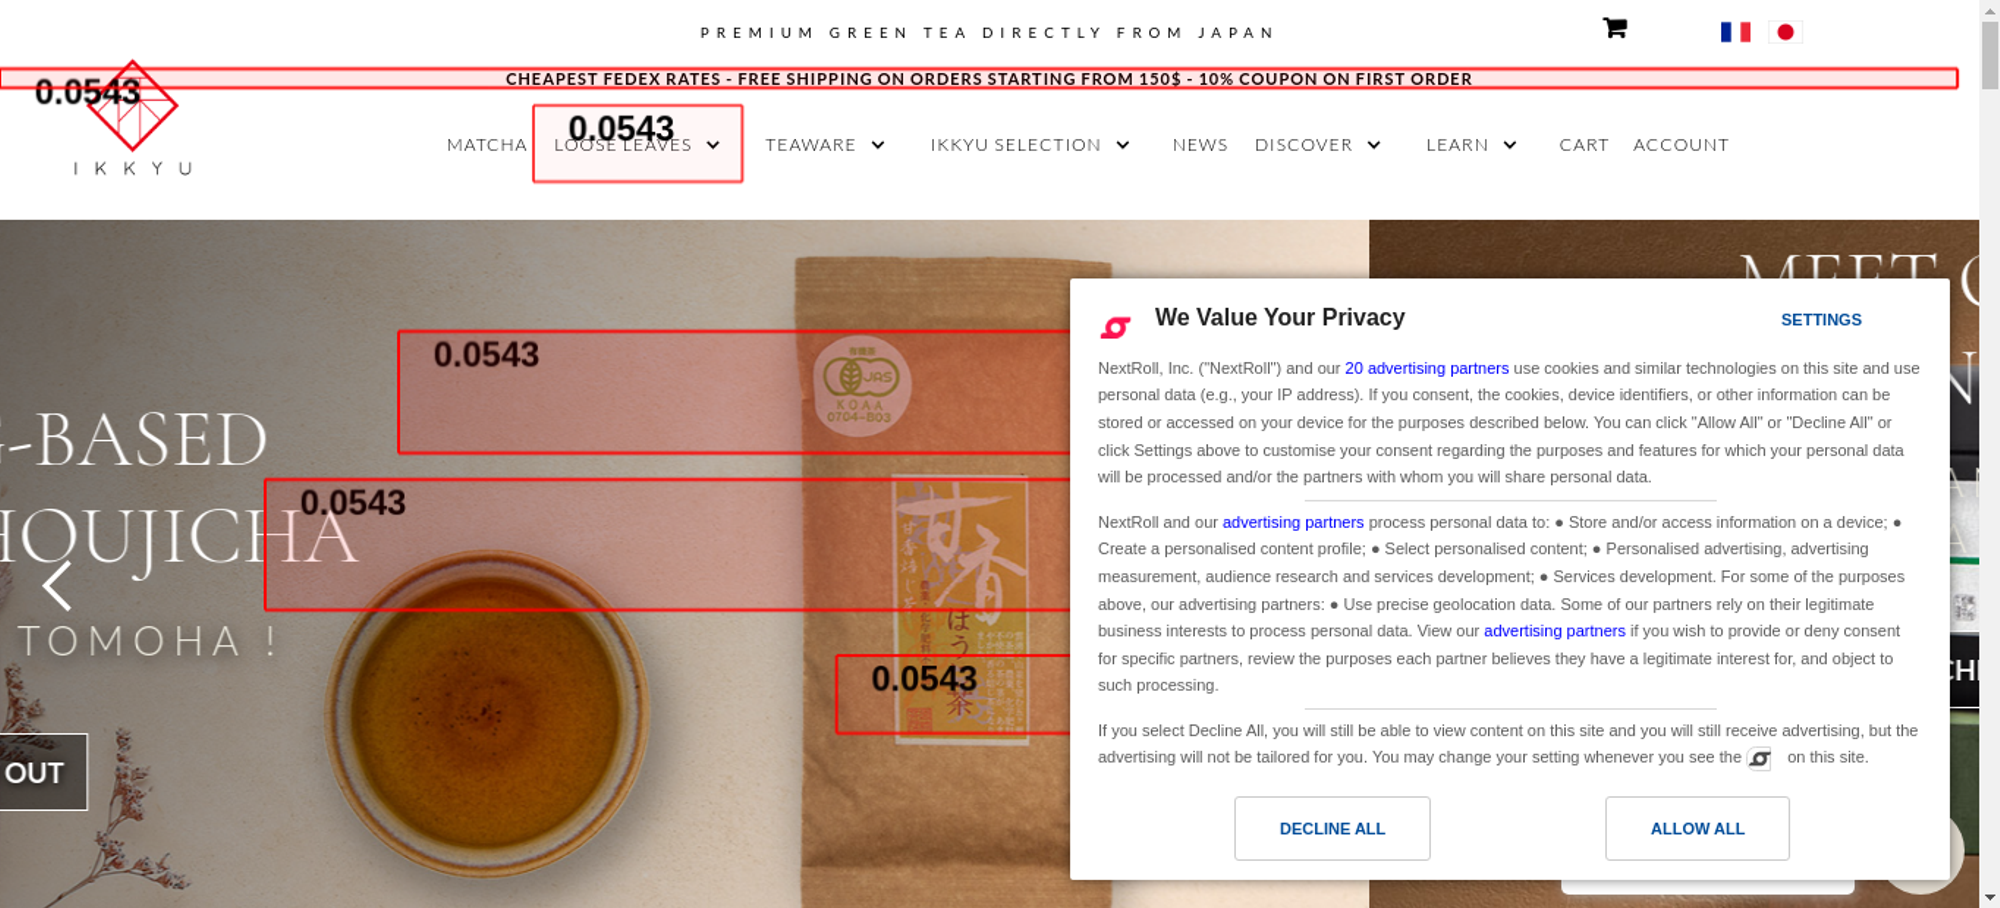The width and height of the screenshot is (2000, 908).
Task: Open the News menu item
Action: pos(1200,145)
